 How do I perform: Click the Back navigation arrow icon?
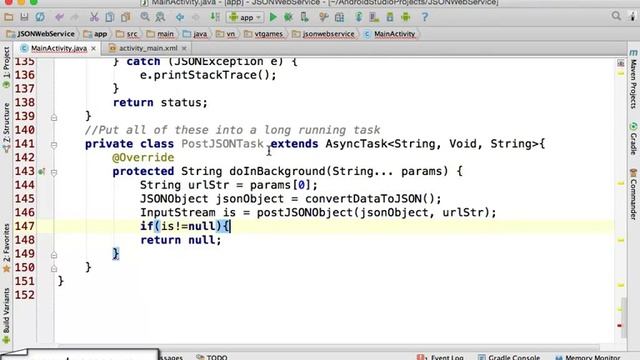180,17
